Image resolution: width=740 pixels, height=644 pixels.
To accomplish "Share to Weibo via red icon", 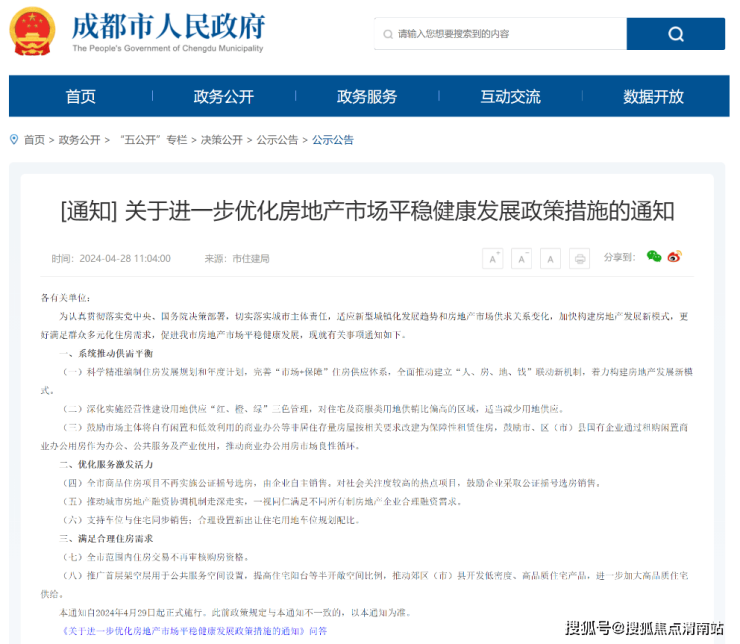I will [674, 256].
